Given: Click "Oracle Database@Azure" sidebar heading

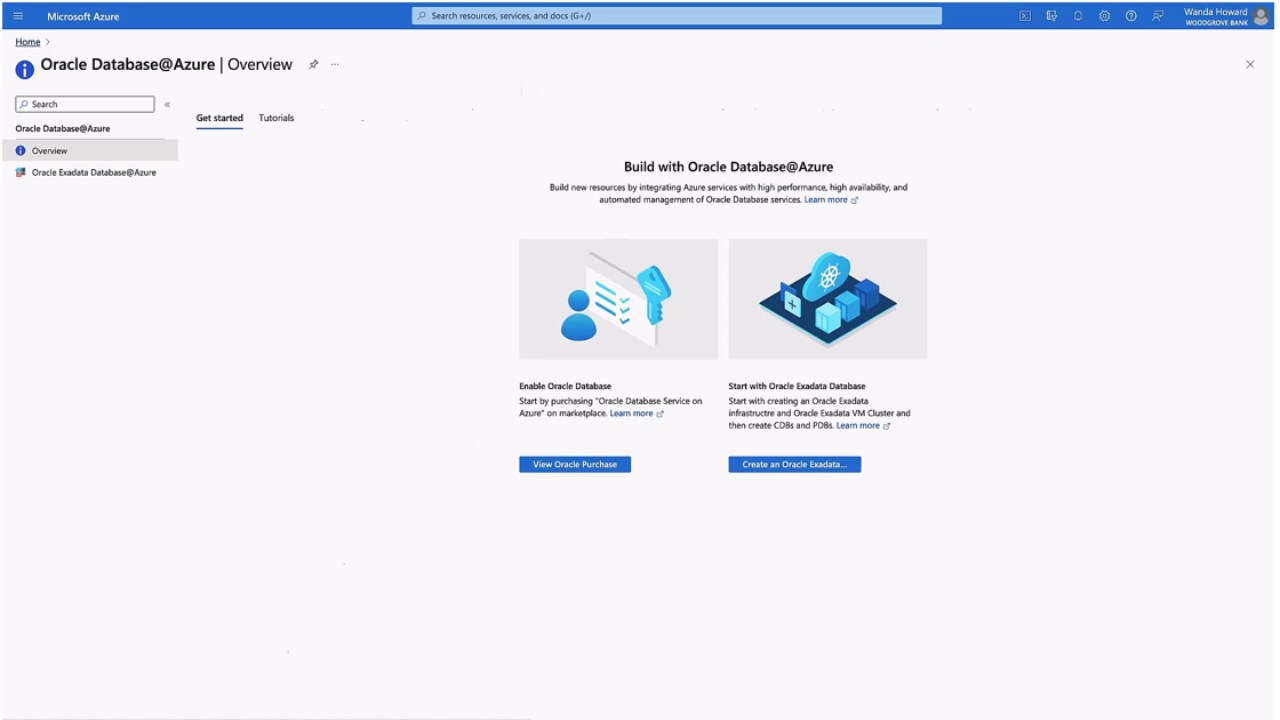Looking at the screenshot, I should [x=63, y=129].
